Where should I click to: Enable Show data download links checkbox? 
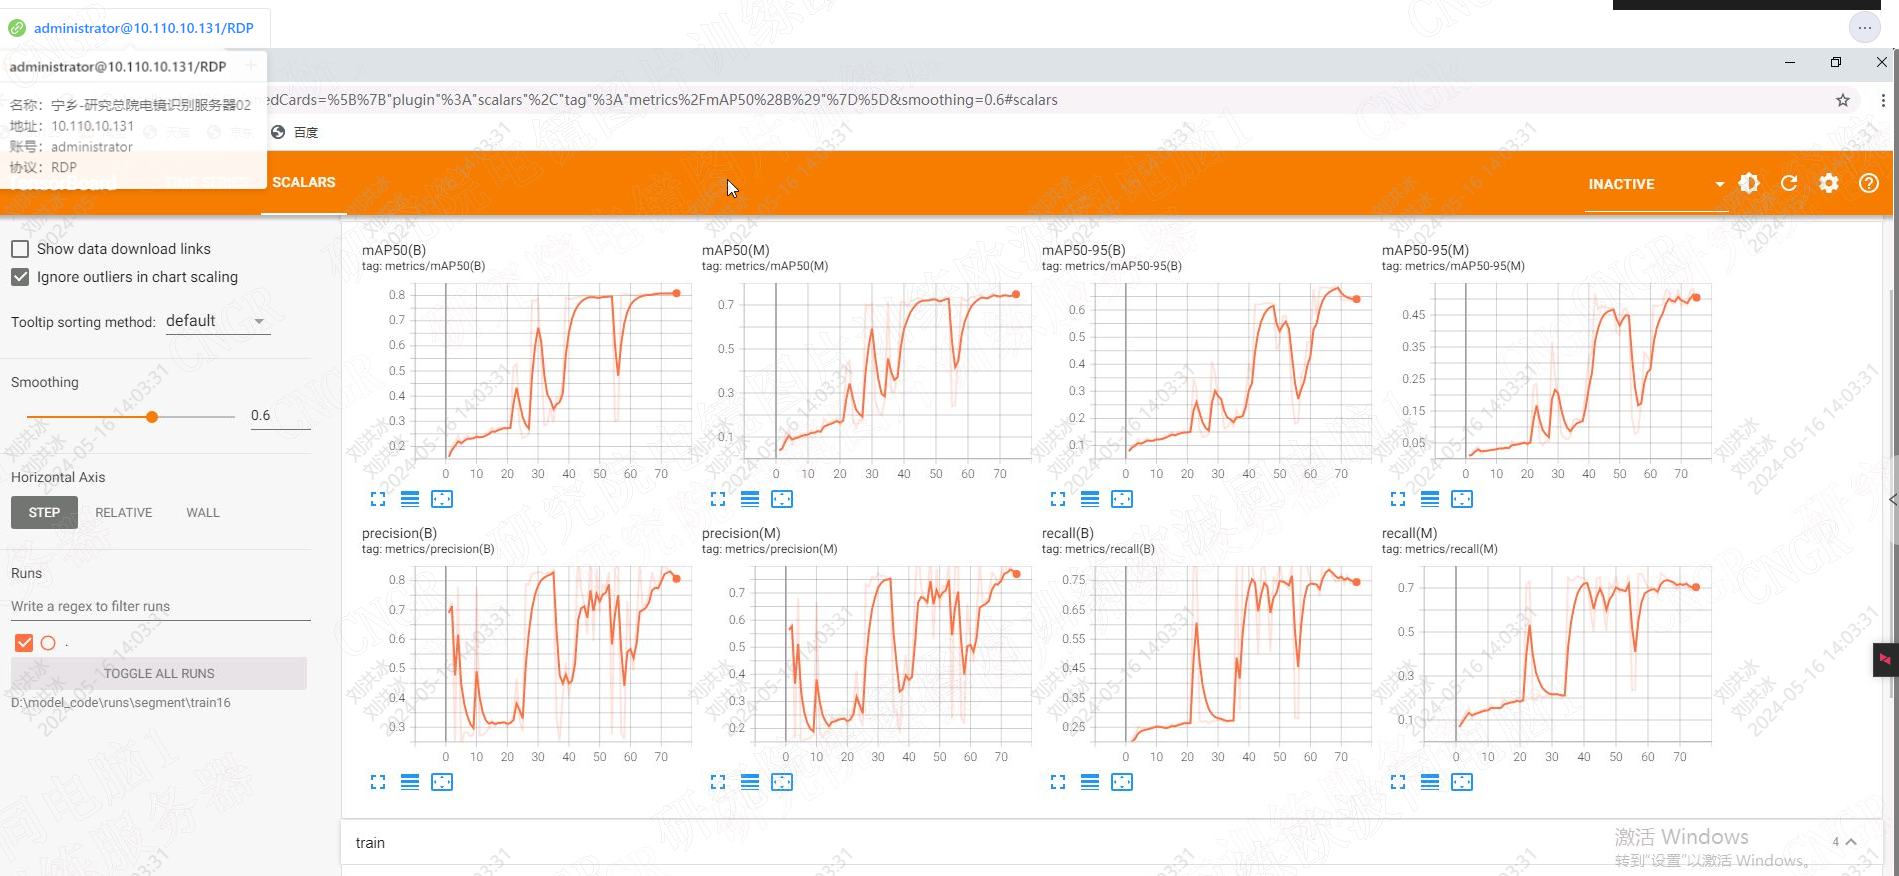20,249
